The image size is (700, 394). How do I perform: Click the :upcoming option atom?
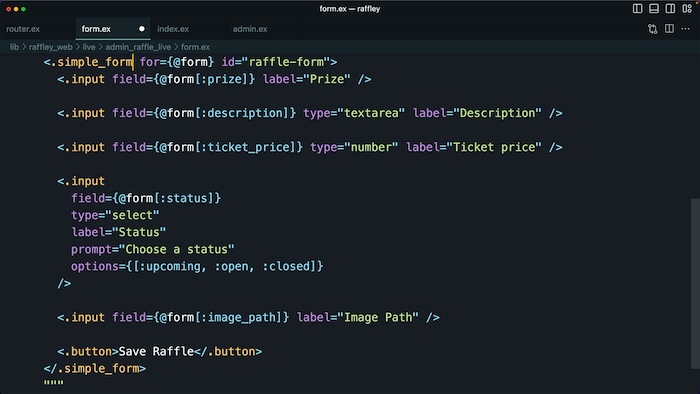pos(170,266)
